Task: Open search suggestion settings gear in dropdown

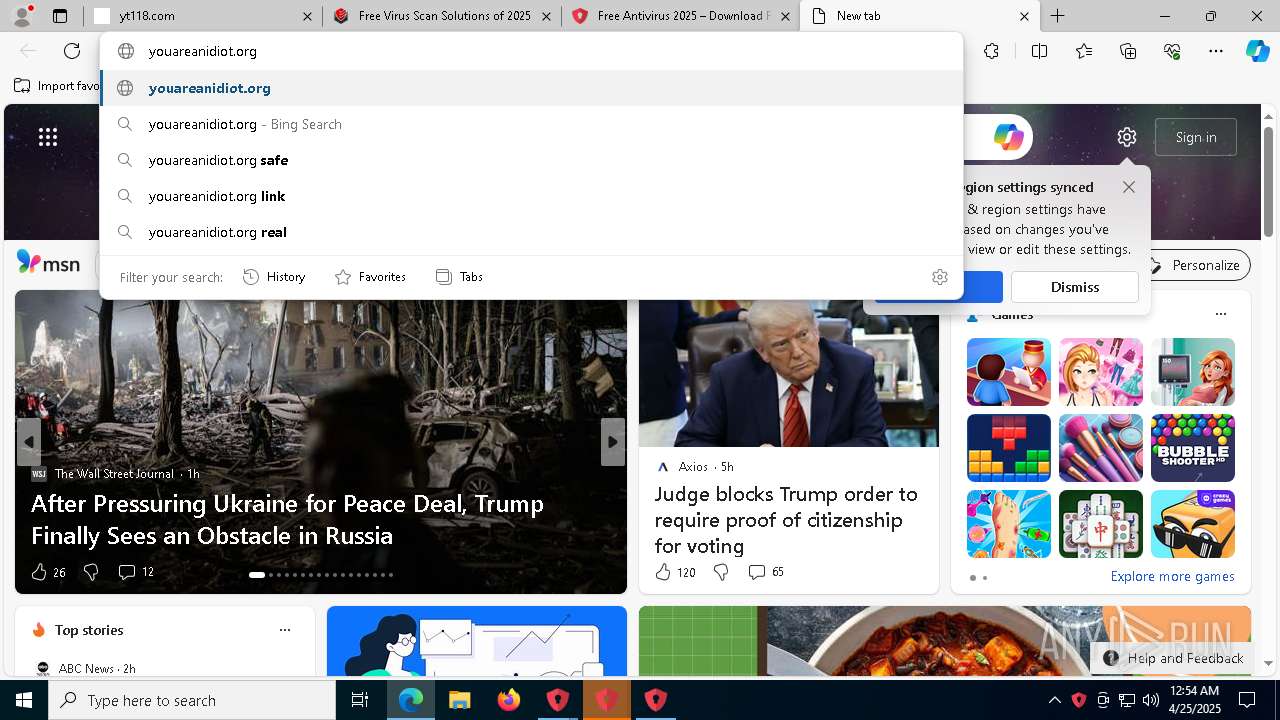Action: (939, 277)
